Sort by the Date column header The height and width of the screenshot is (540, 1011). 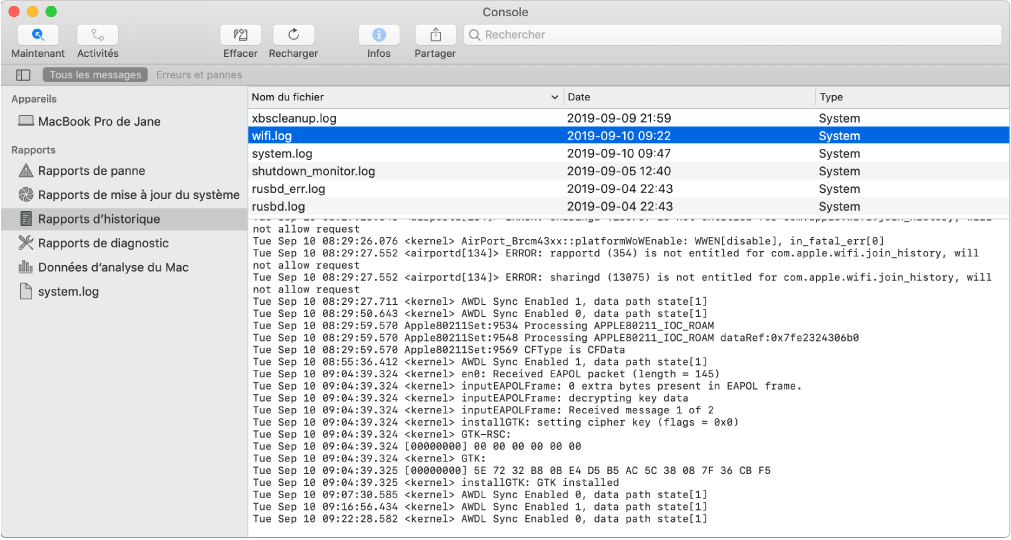689,97
